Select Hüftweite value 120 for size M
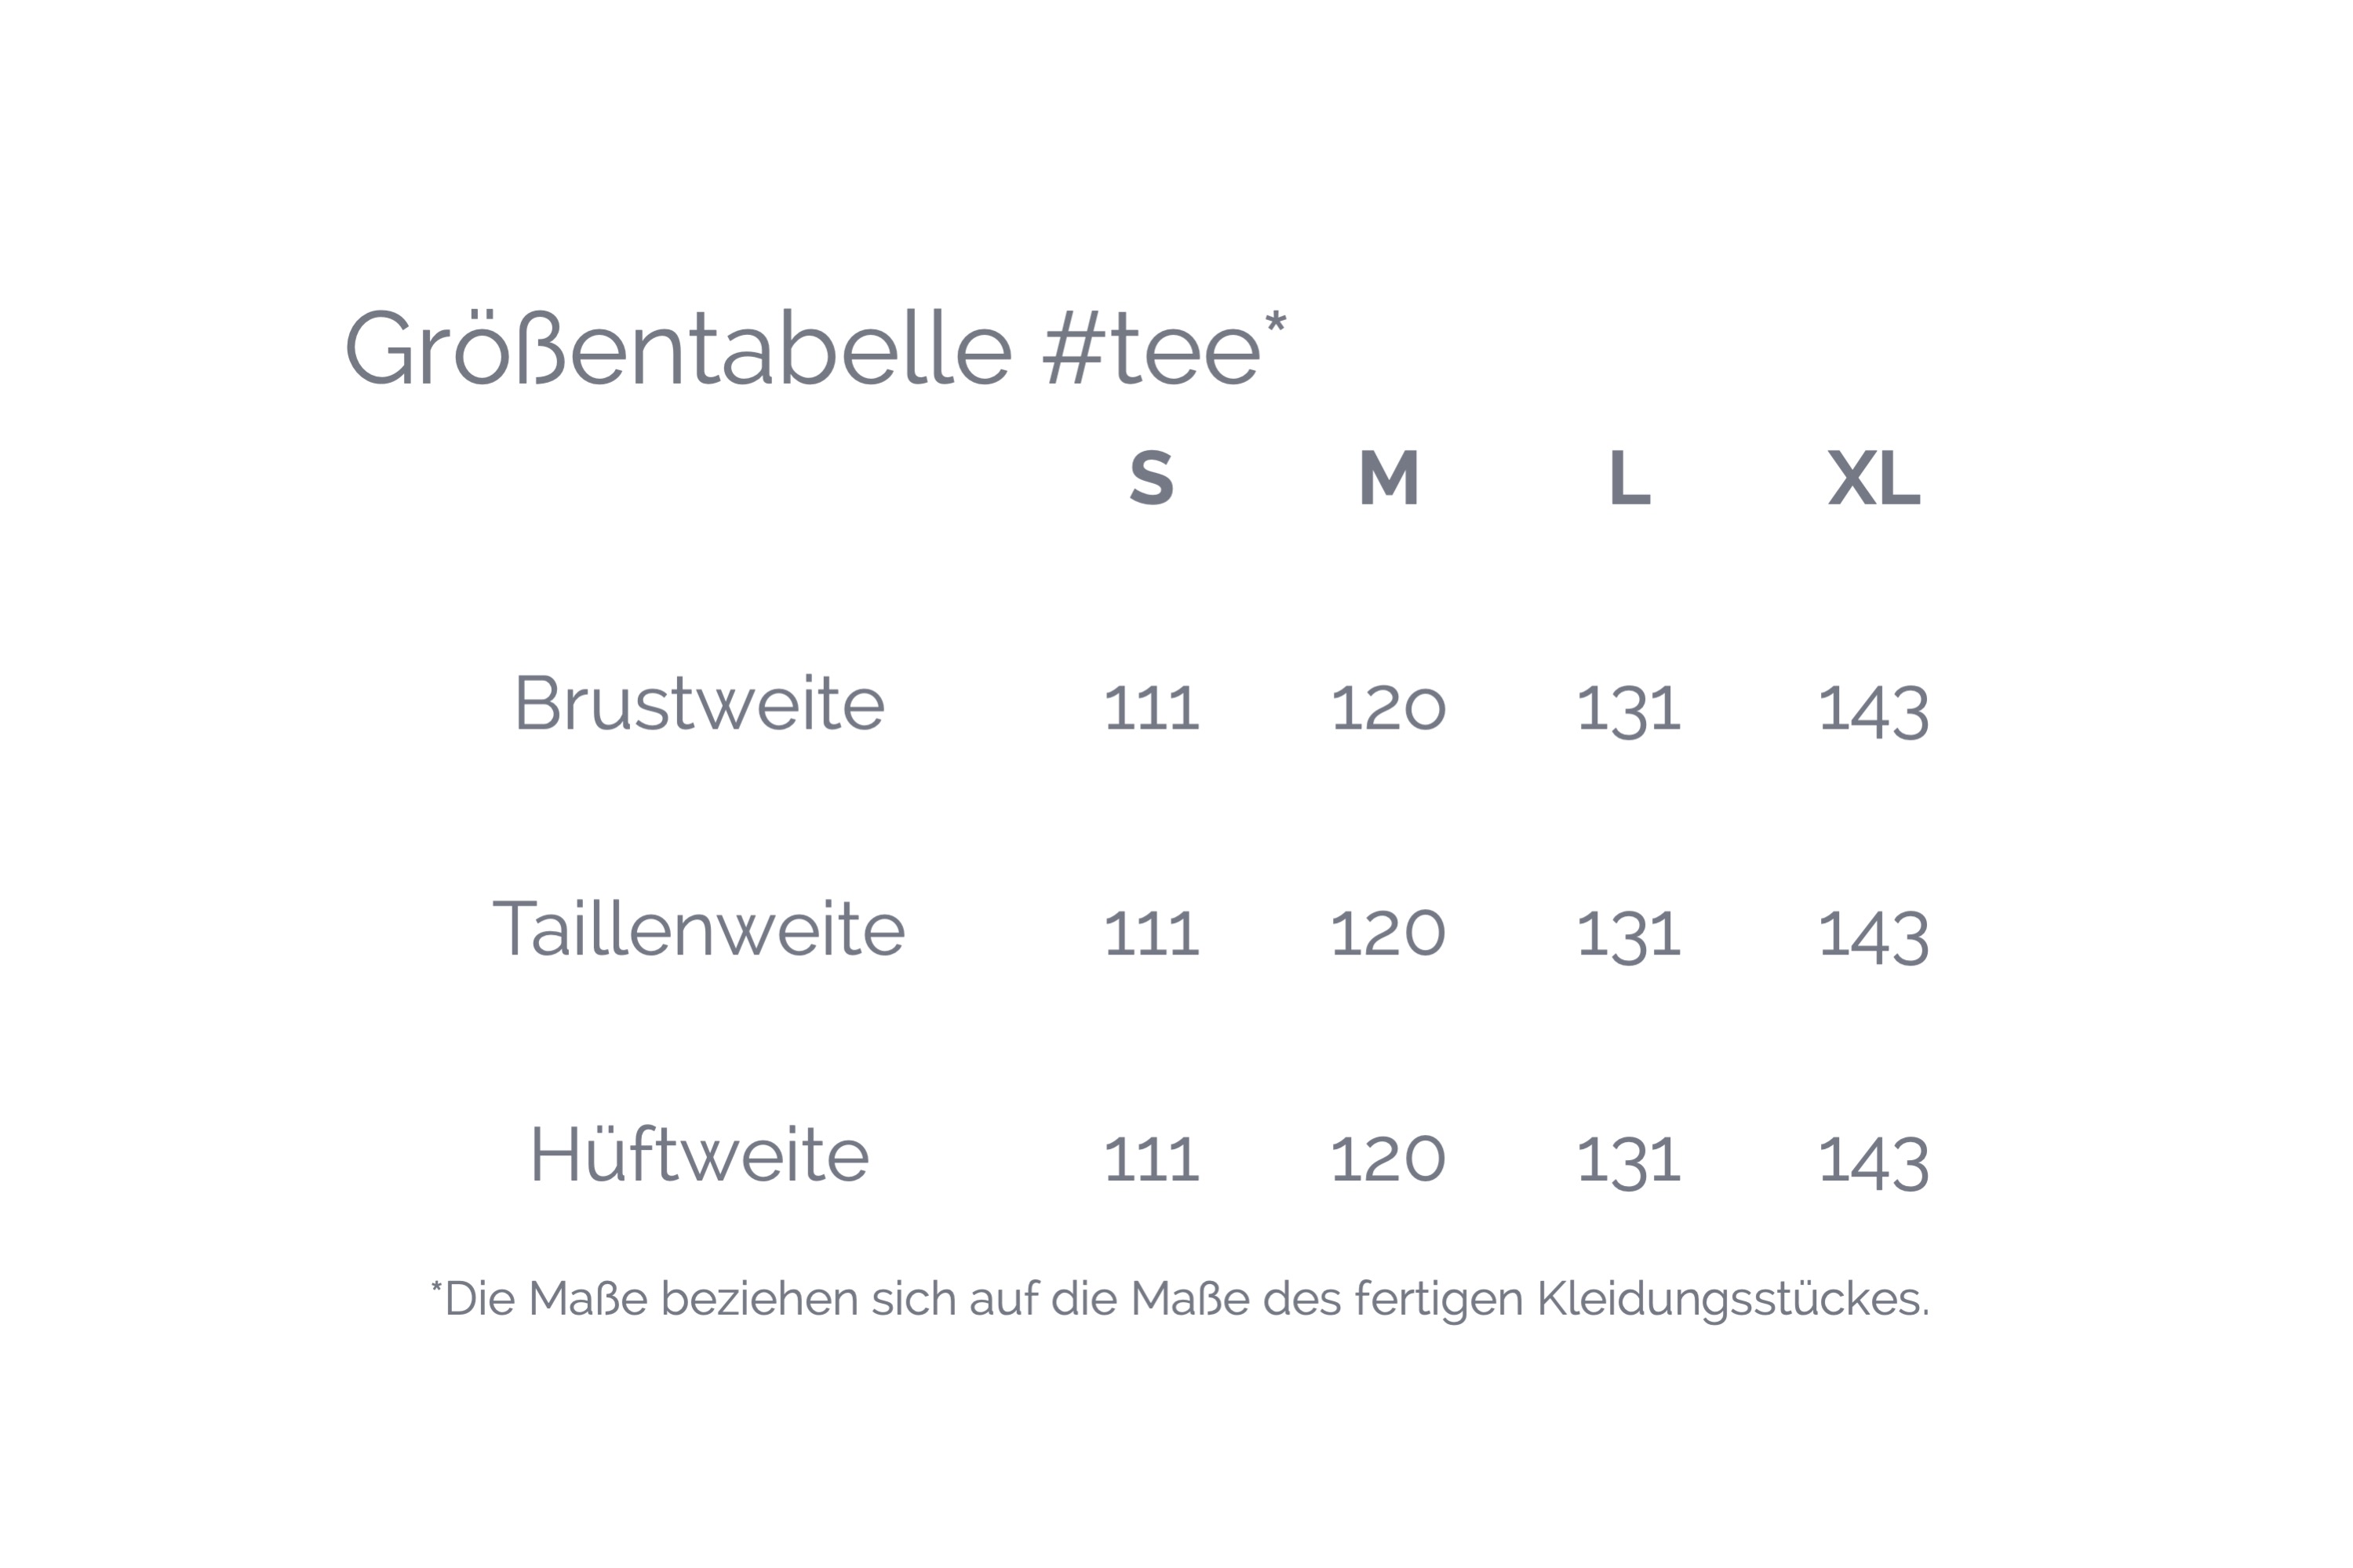 point(1388,1160)
